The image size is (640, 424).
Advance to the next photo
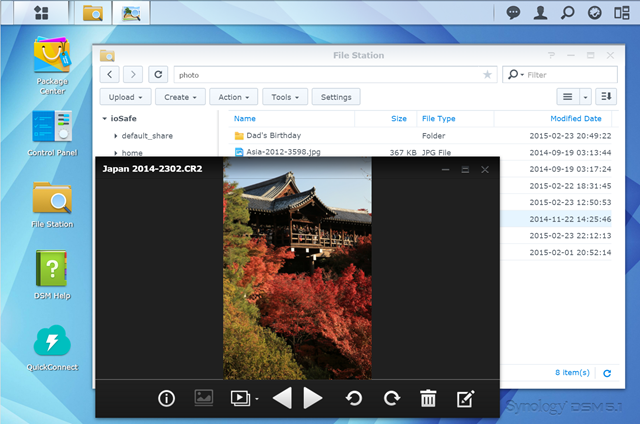(x=313, y=398)
